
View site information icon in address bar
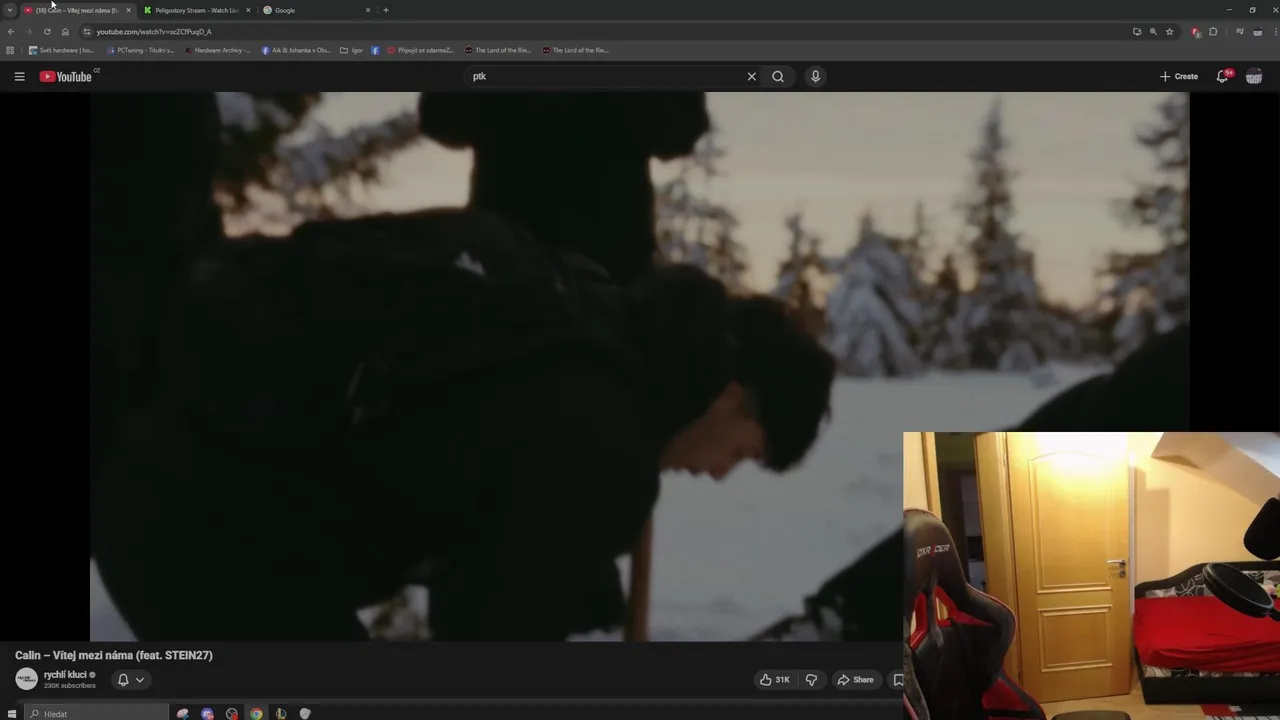87,31
